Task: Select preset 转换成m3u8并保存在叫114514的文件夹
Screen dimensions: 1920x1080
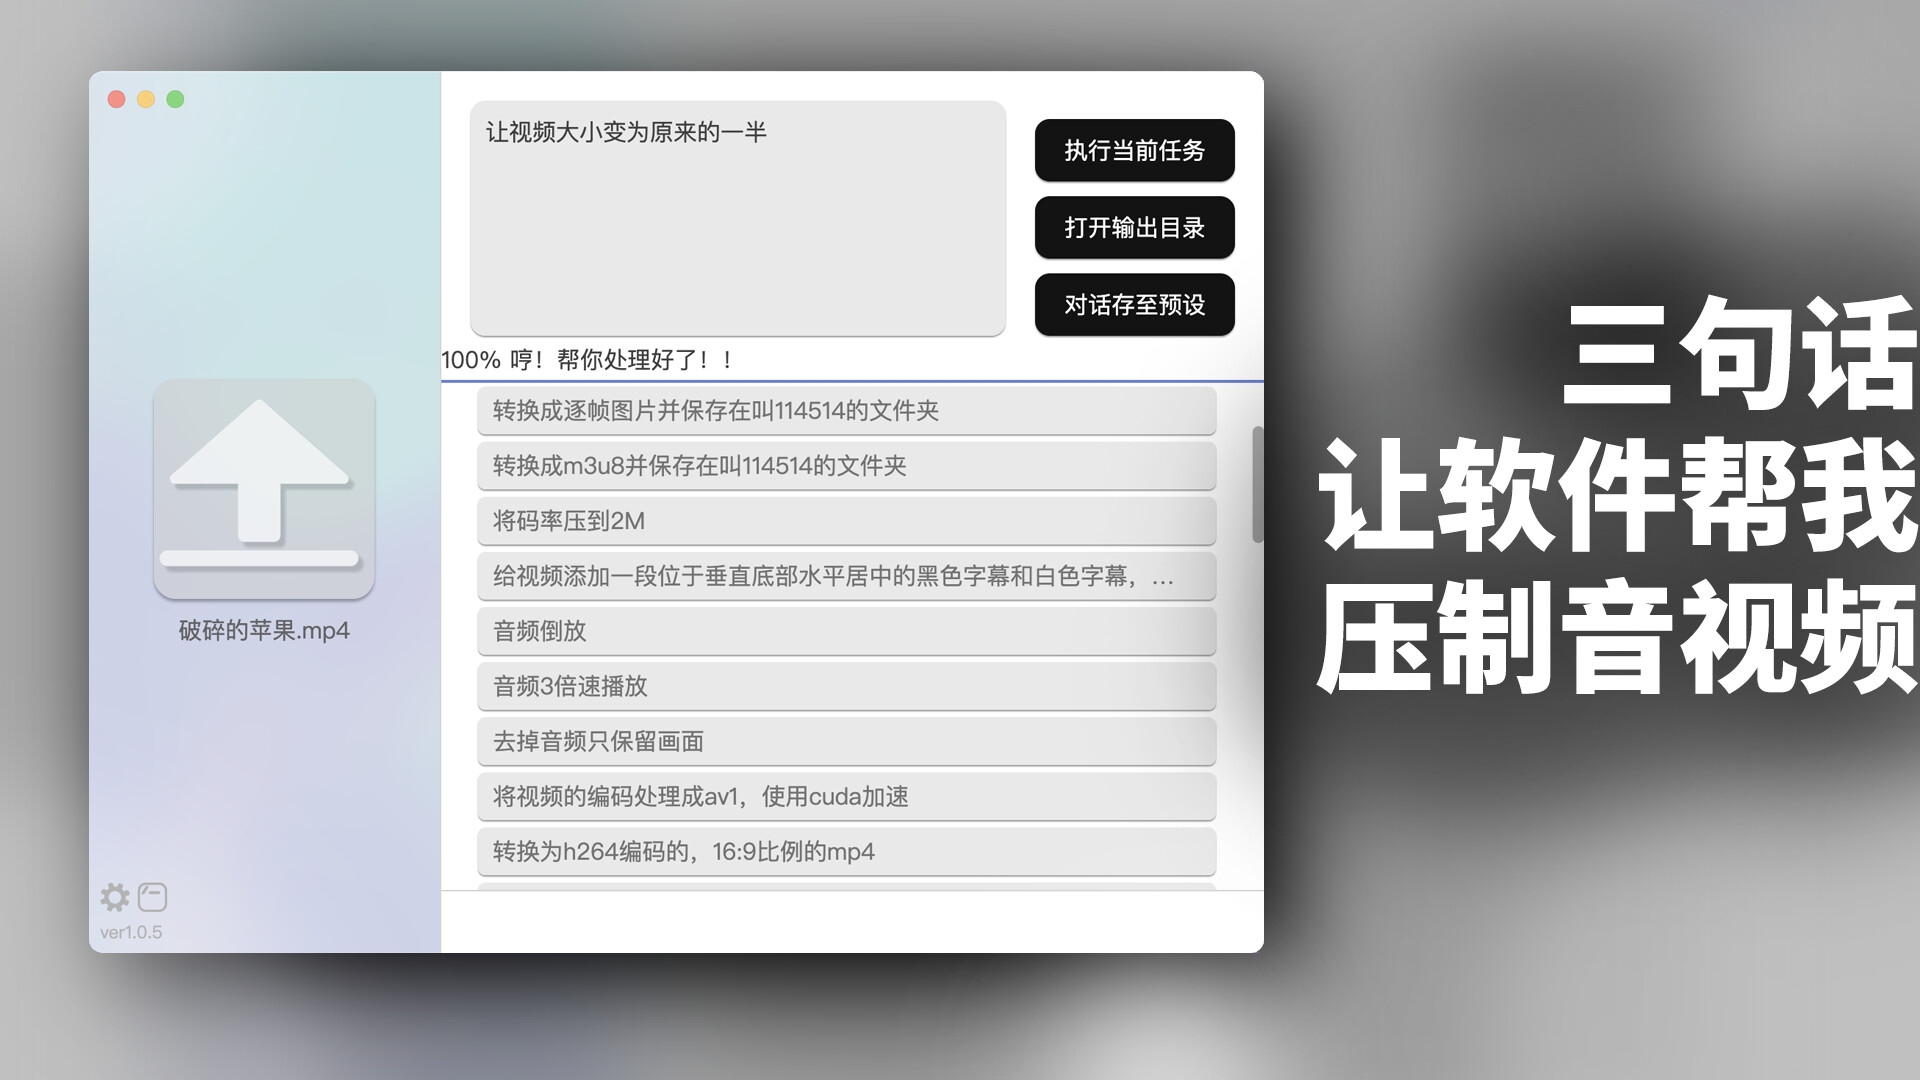Action: [846, 466]
